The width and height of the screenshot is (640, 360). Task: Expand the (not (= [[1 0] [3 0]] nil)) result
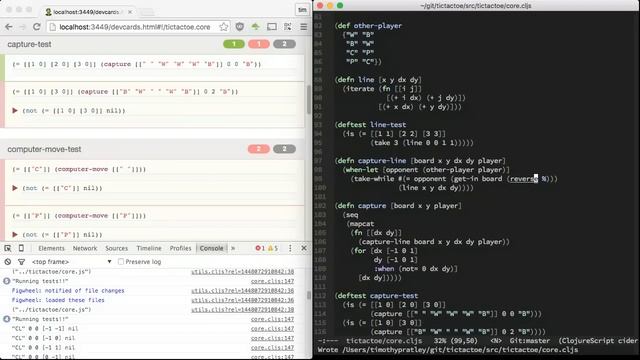[x=15, y=111]
